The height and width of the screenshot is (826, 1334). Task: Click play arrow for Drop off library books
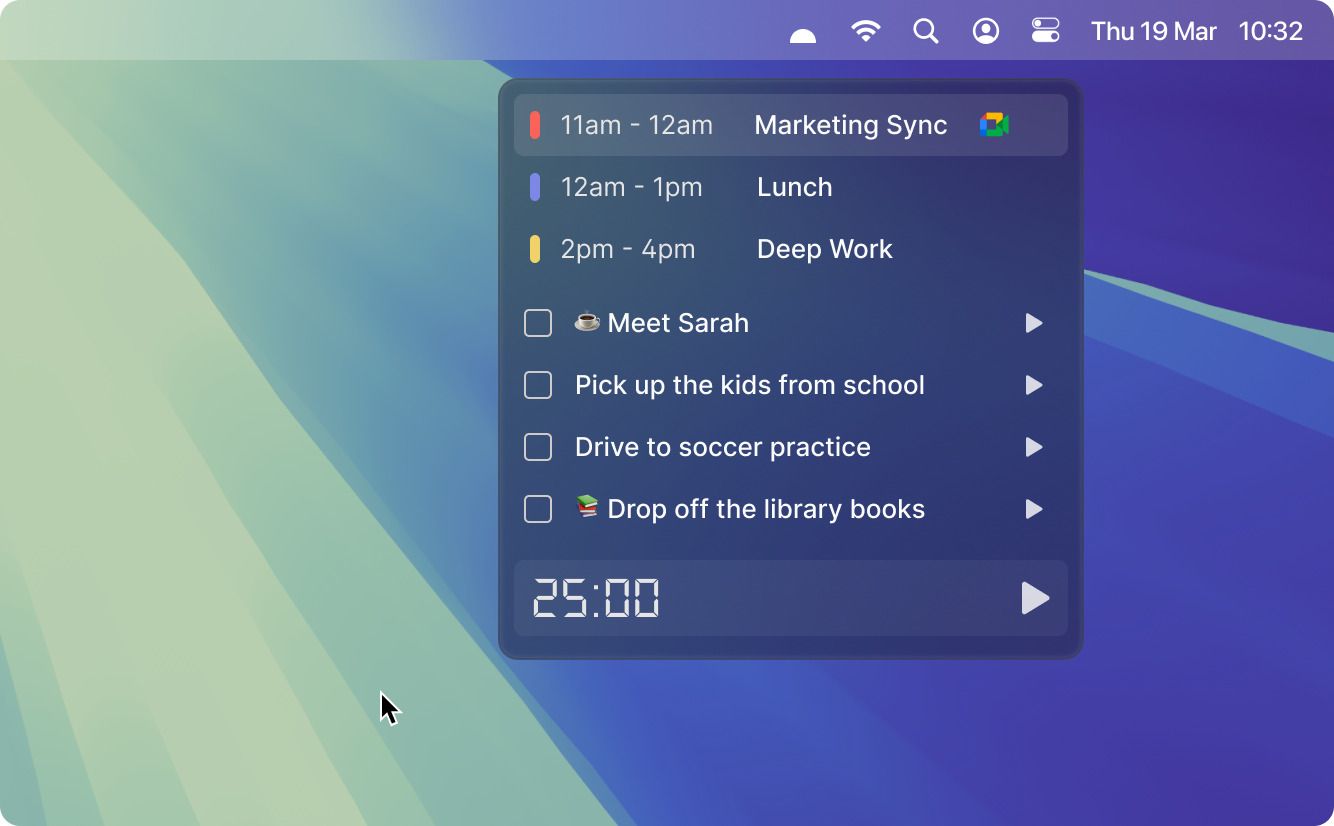tap(1034, 509)
